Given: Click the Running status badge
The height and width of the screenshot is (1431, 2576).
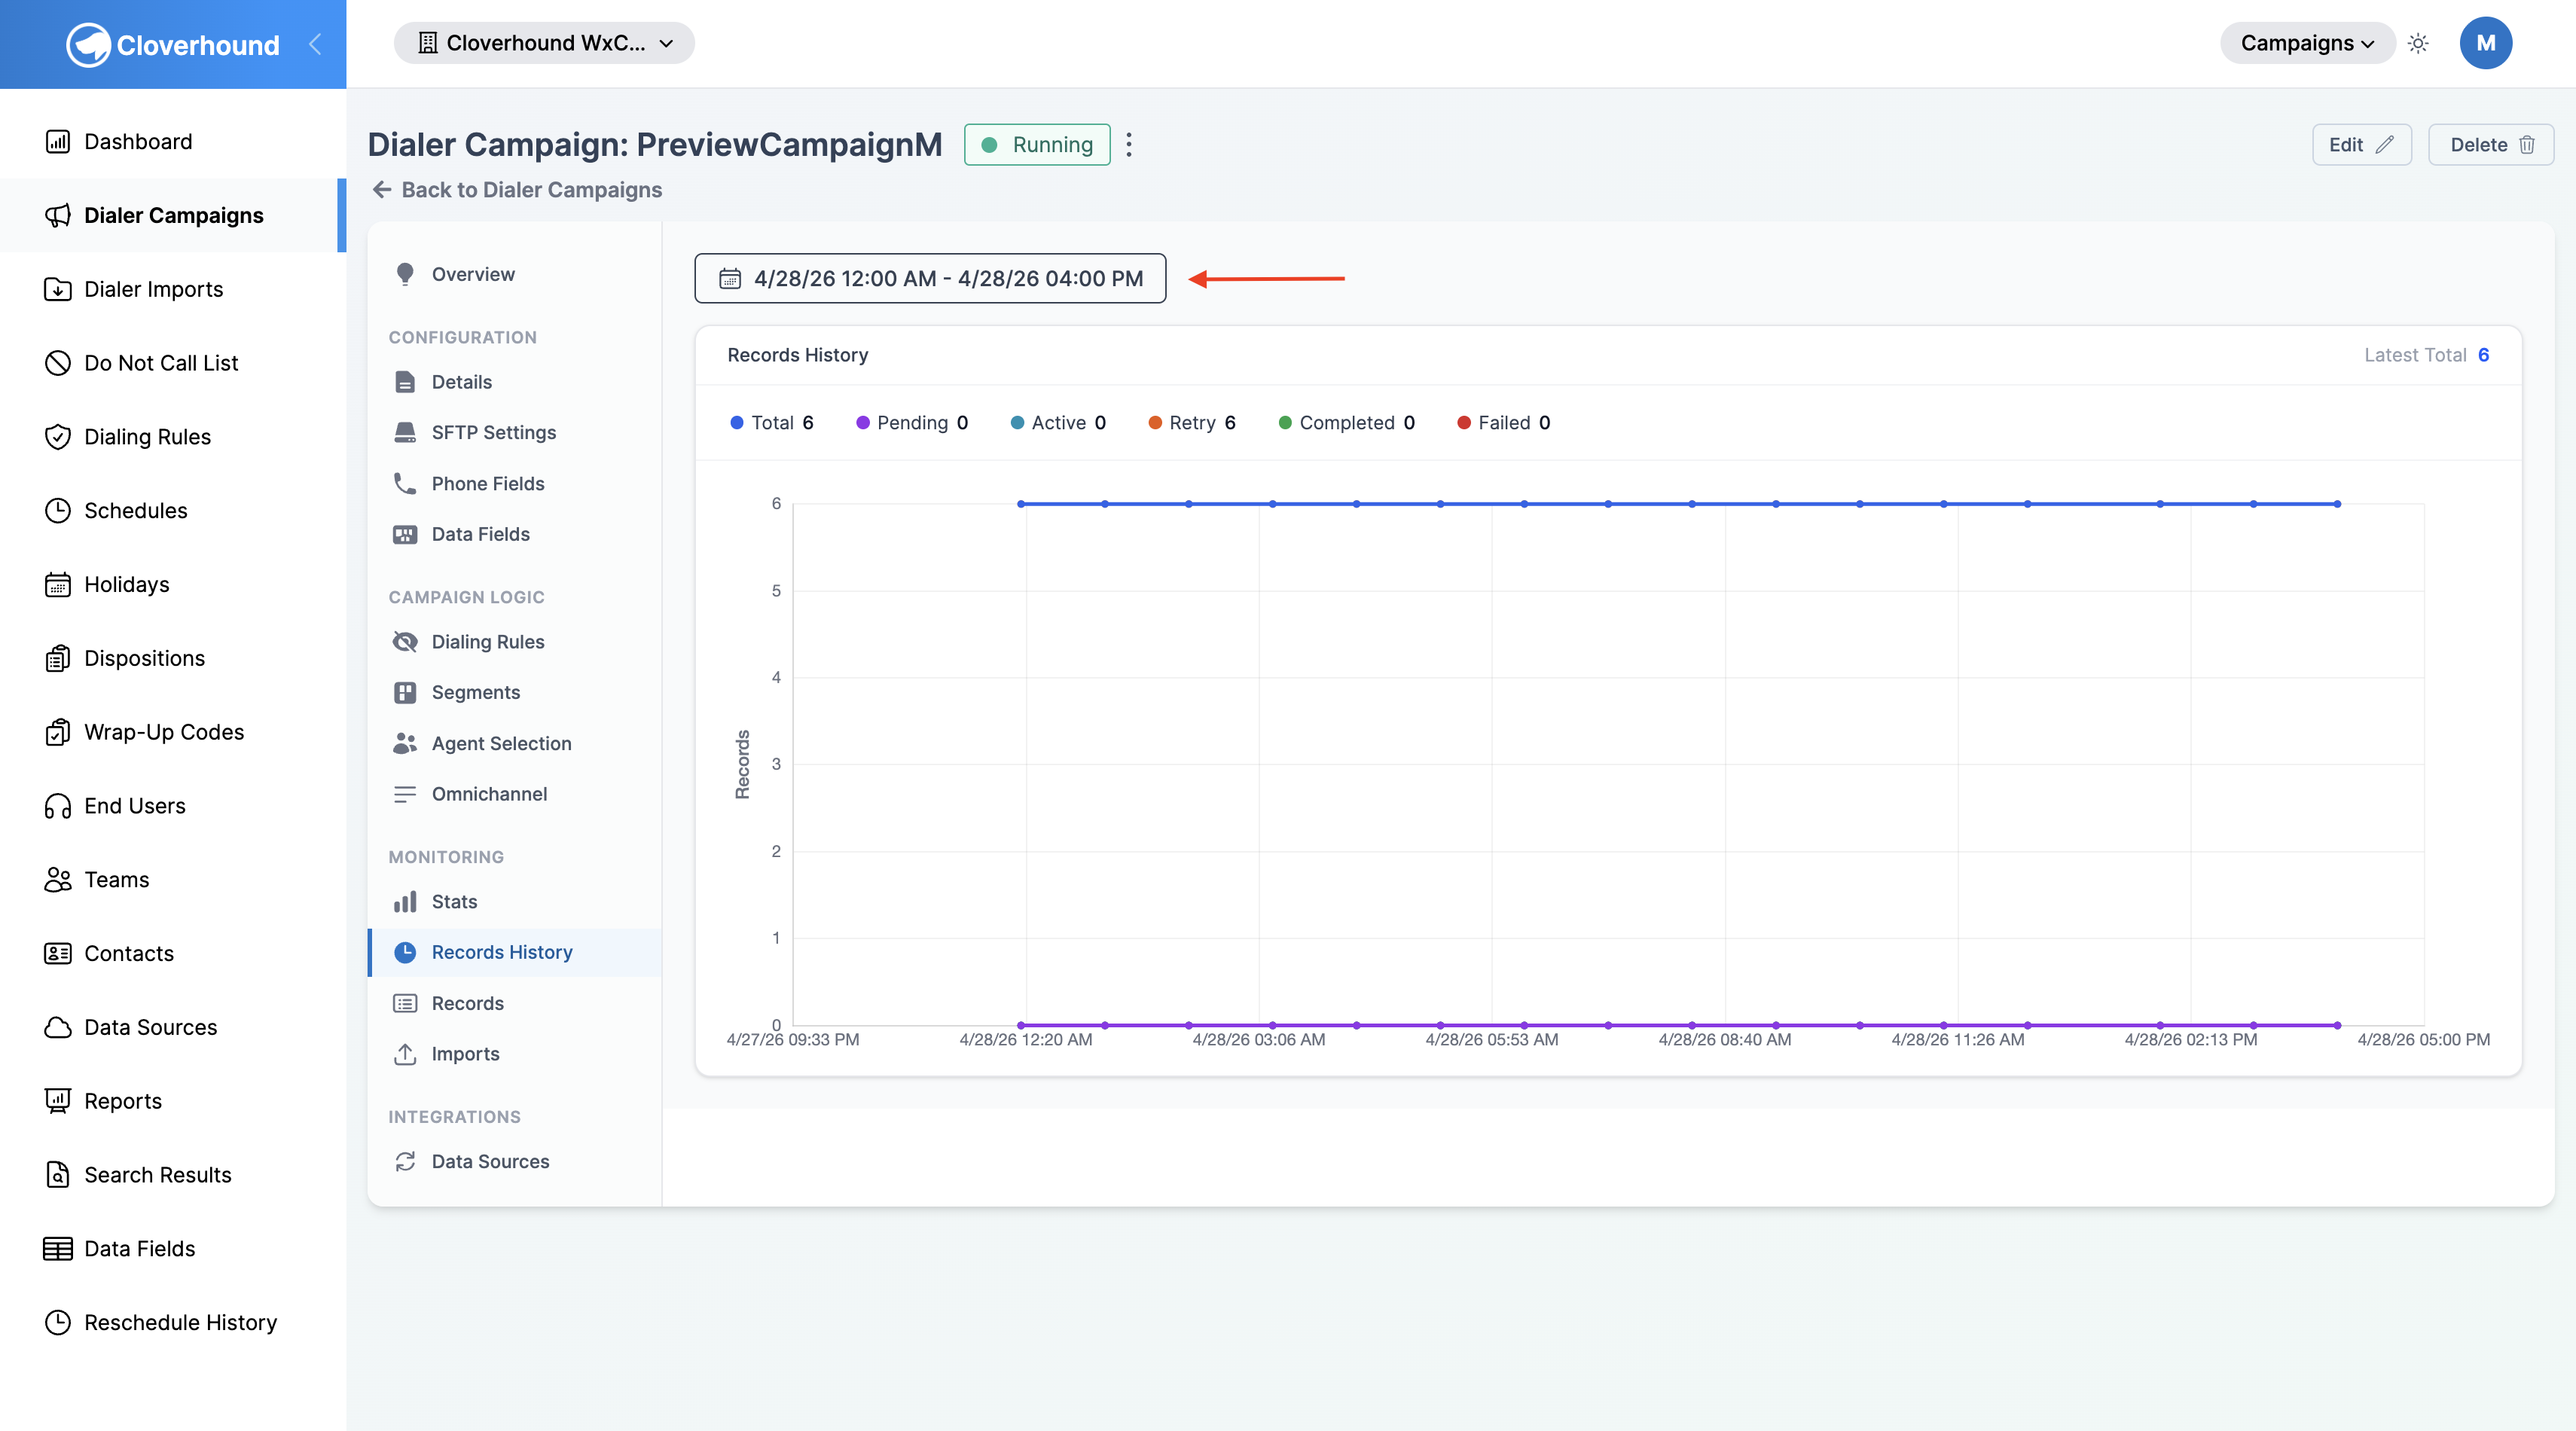Looking at the screenshot, I should 1037,144.
